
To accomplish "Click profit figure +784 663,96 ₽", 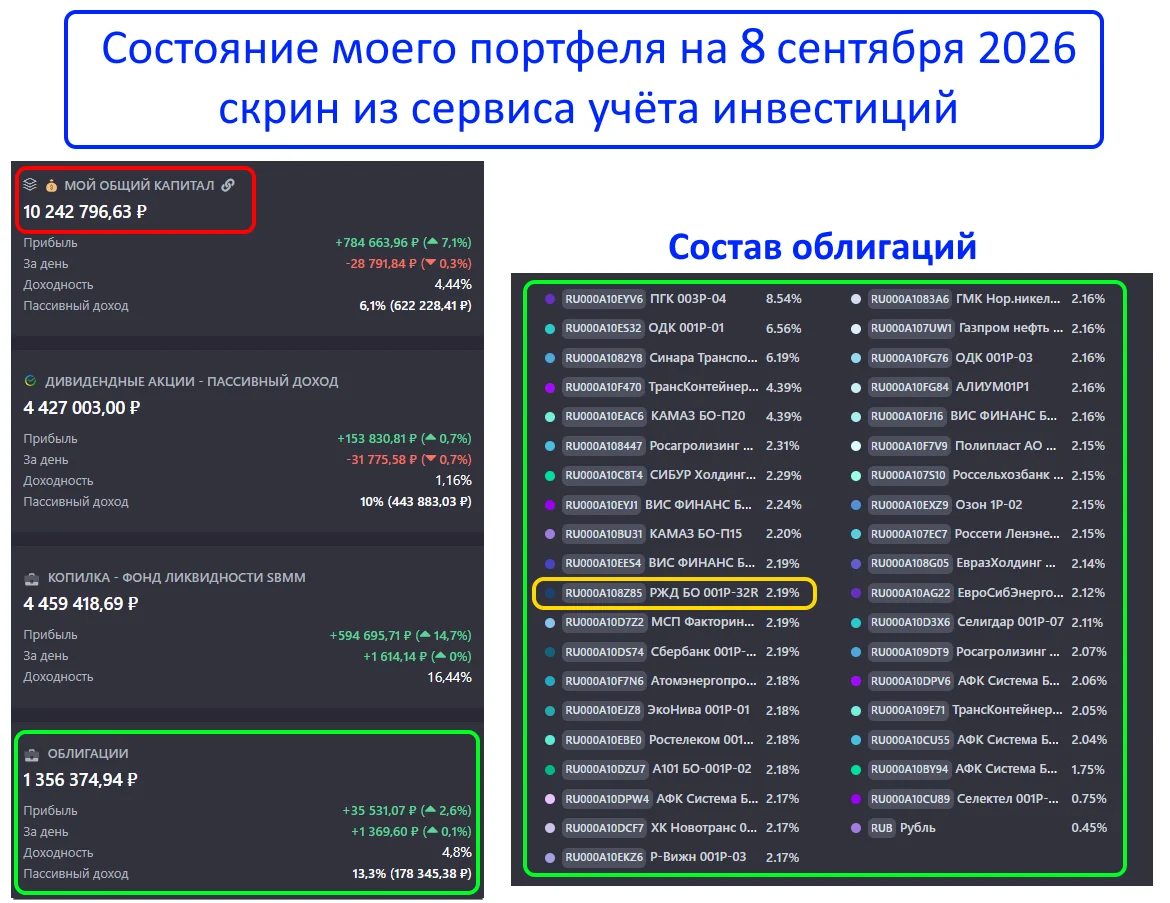I will pyautogui.click(x=377, y=243).
